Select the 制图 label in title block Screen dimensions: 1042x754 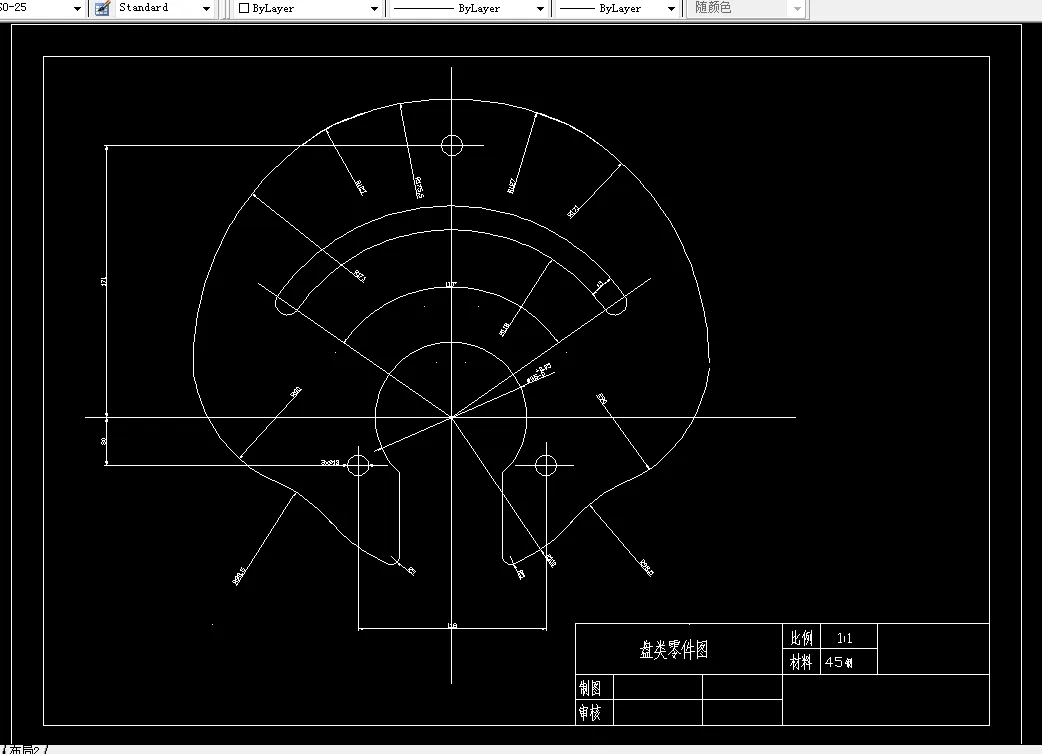[x=590, y=688]
